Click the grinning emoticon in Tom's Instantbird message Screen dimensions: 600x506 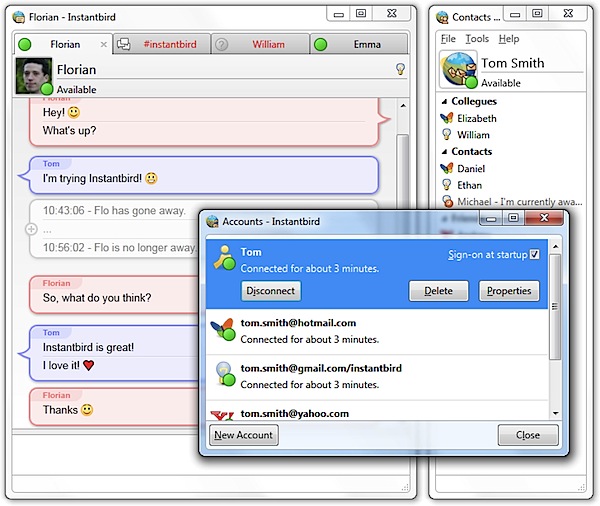click(x=152, y=178)
